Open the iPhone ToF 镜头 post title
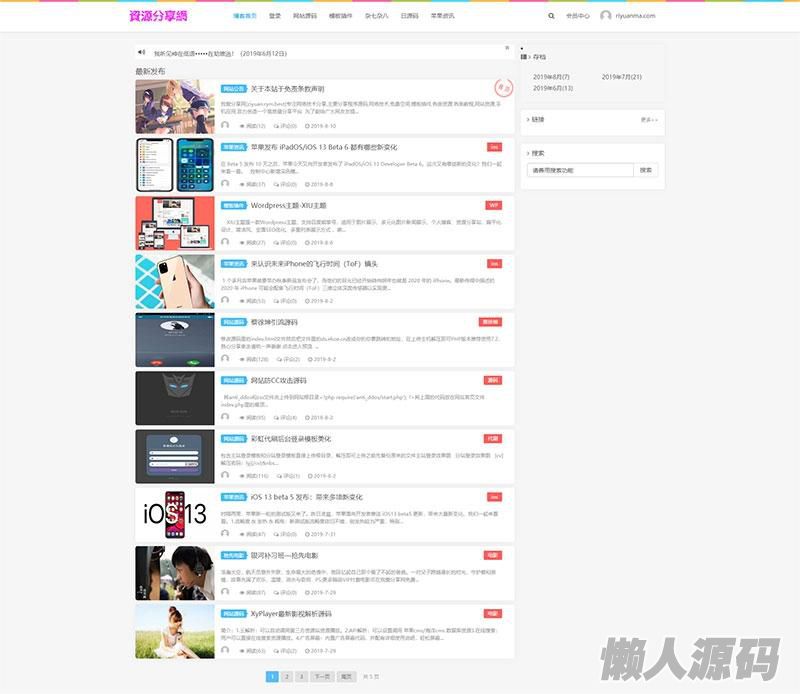This screenshot has width=800, height=694. click(314, 264)
